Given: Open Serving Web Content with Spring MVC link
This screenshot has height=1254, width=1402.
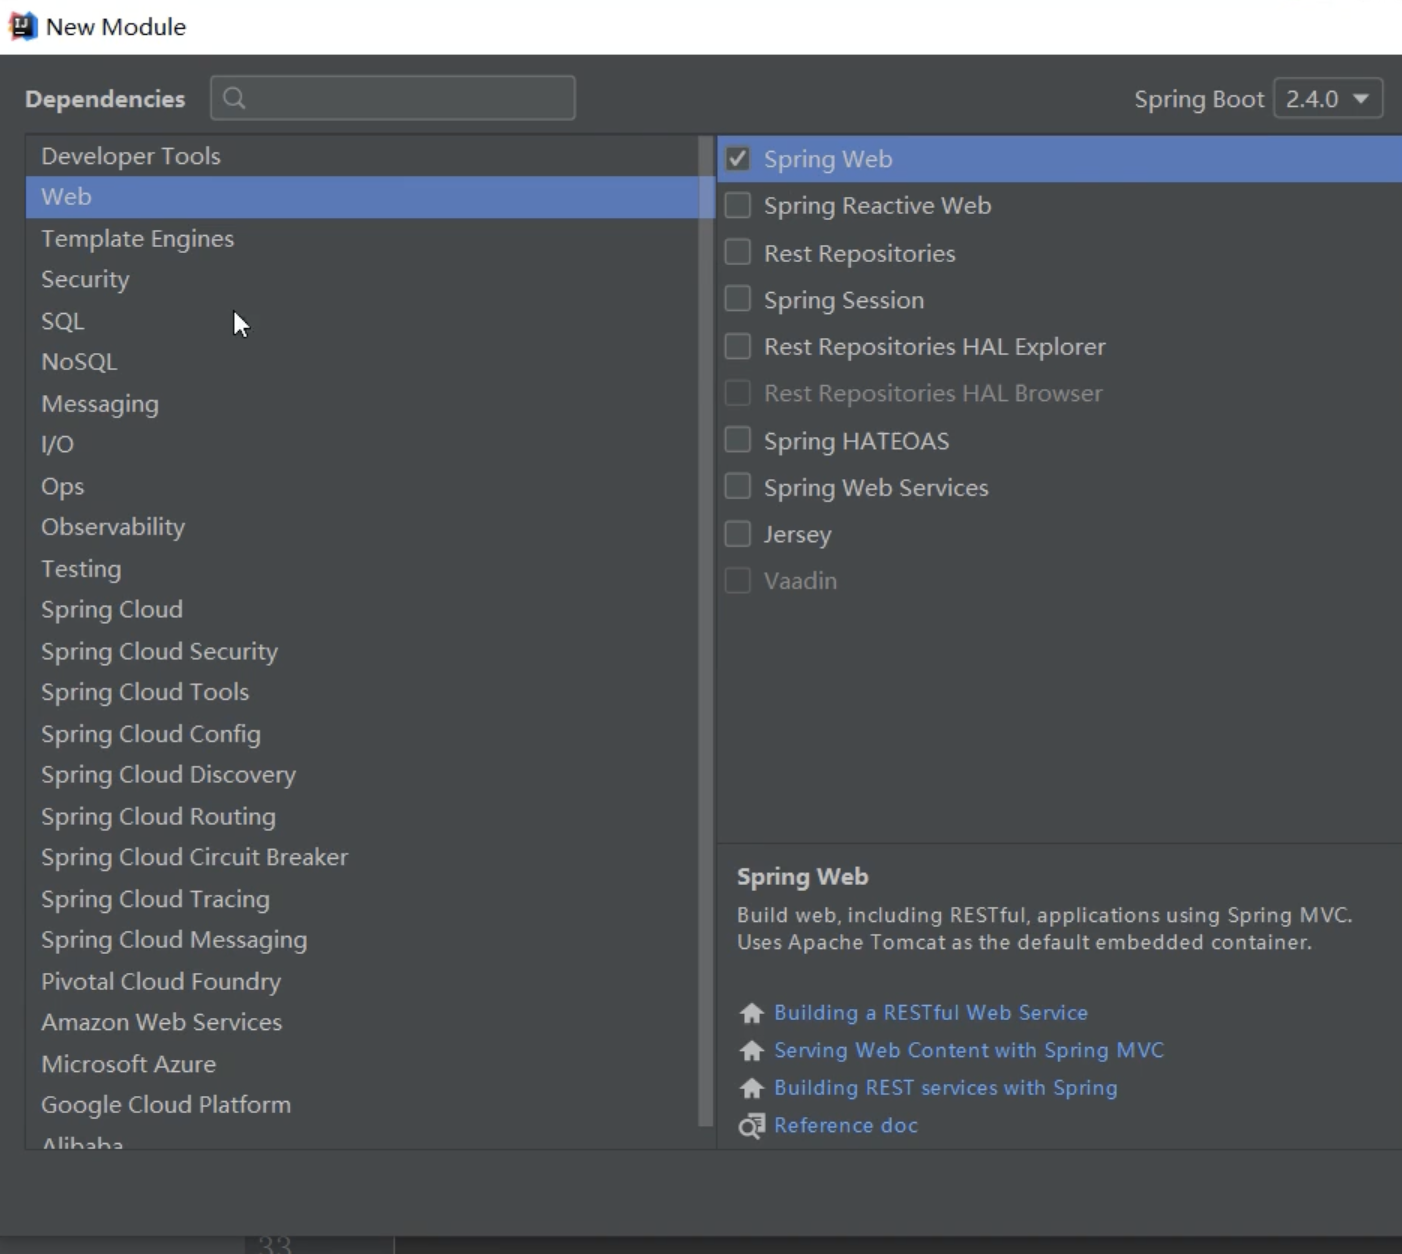Looking at the screenshot, I should [969, 1051].
